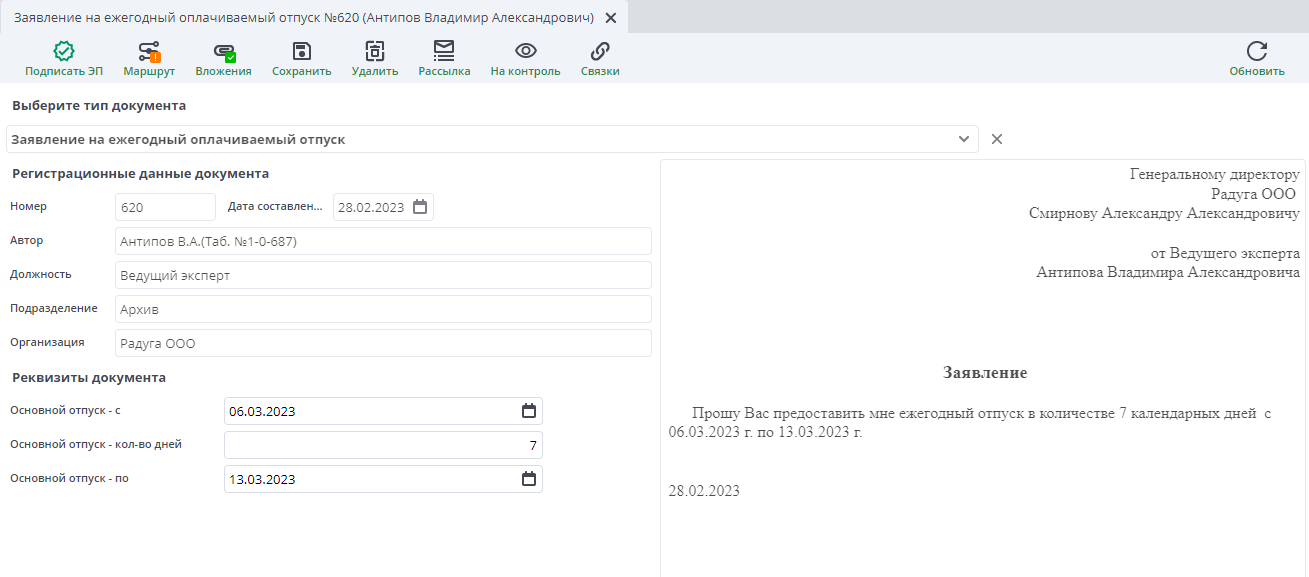1309x577 pixels.
Task: Open Вложения attachments paperclip icon
Action: (x=224, y=52)
